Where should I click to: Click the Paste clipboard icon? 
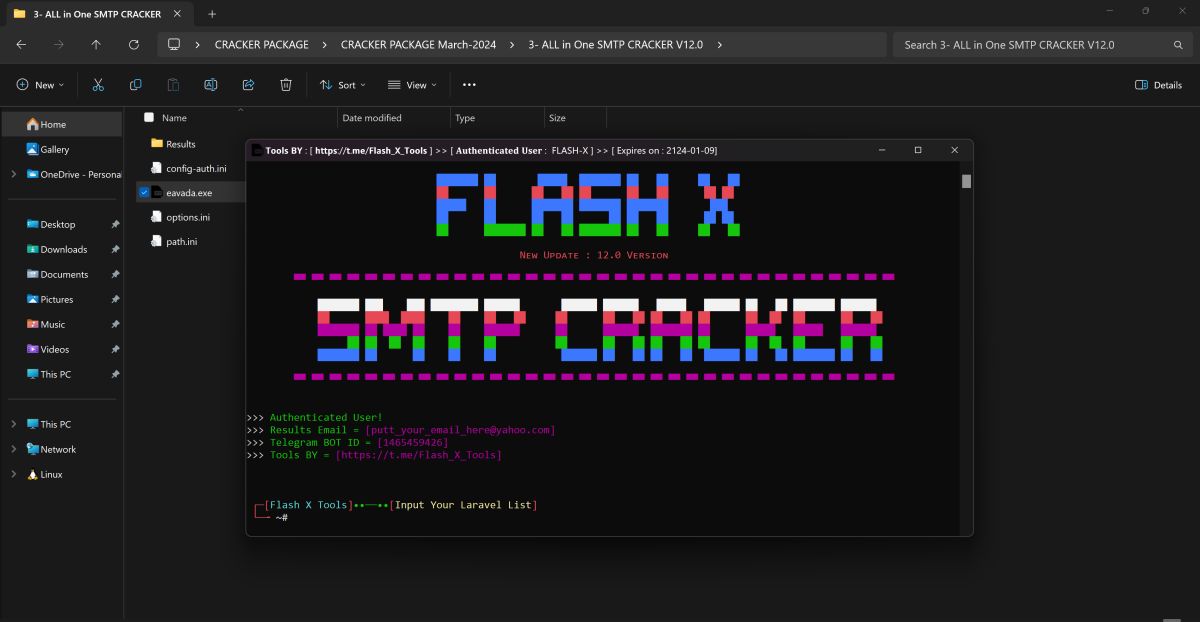coord(173,85)
